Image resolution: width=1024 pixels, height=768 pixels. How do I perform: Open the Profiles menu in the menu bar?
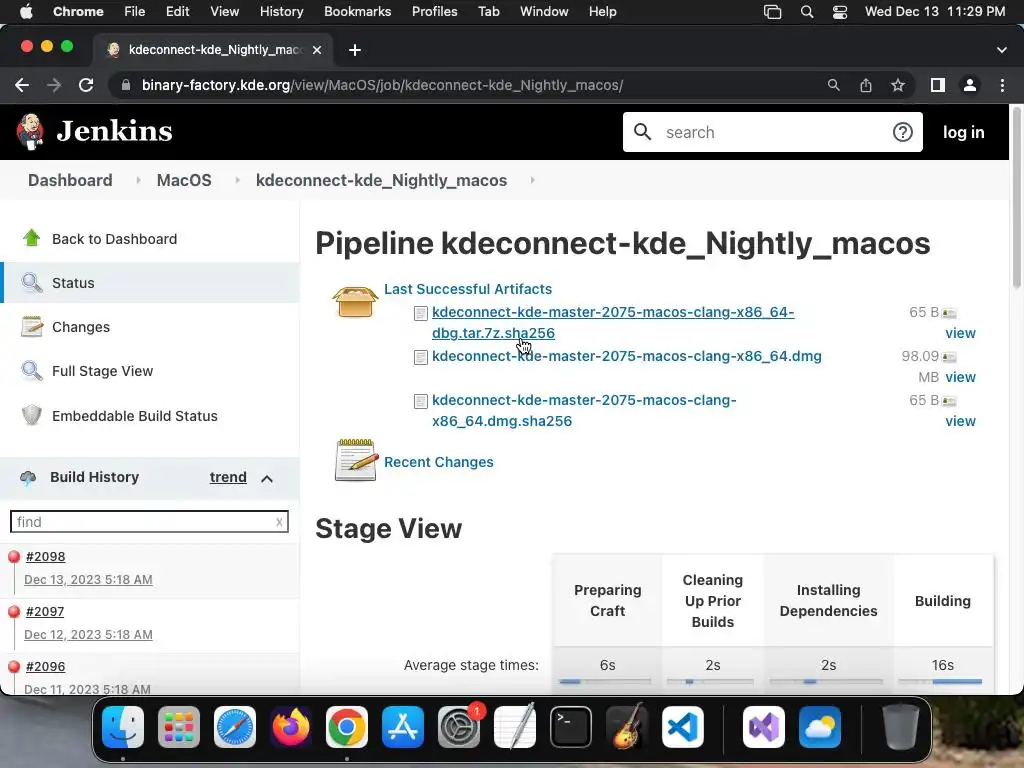434,11
